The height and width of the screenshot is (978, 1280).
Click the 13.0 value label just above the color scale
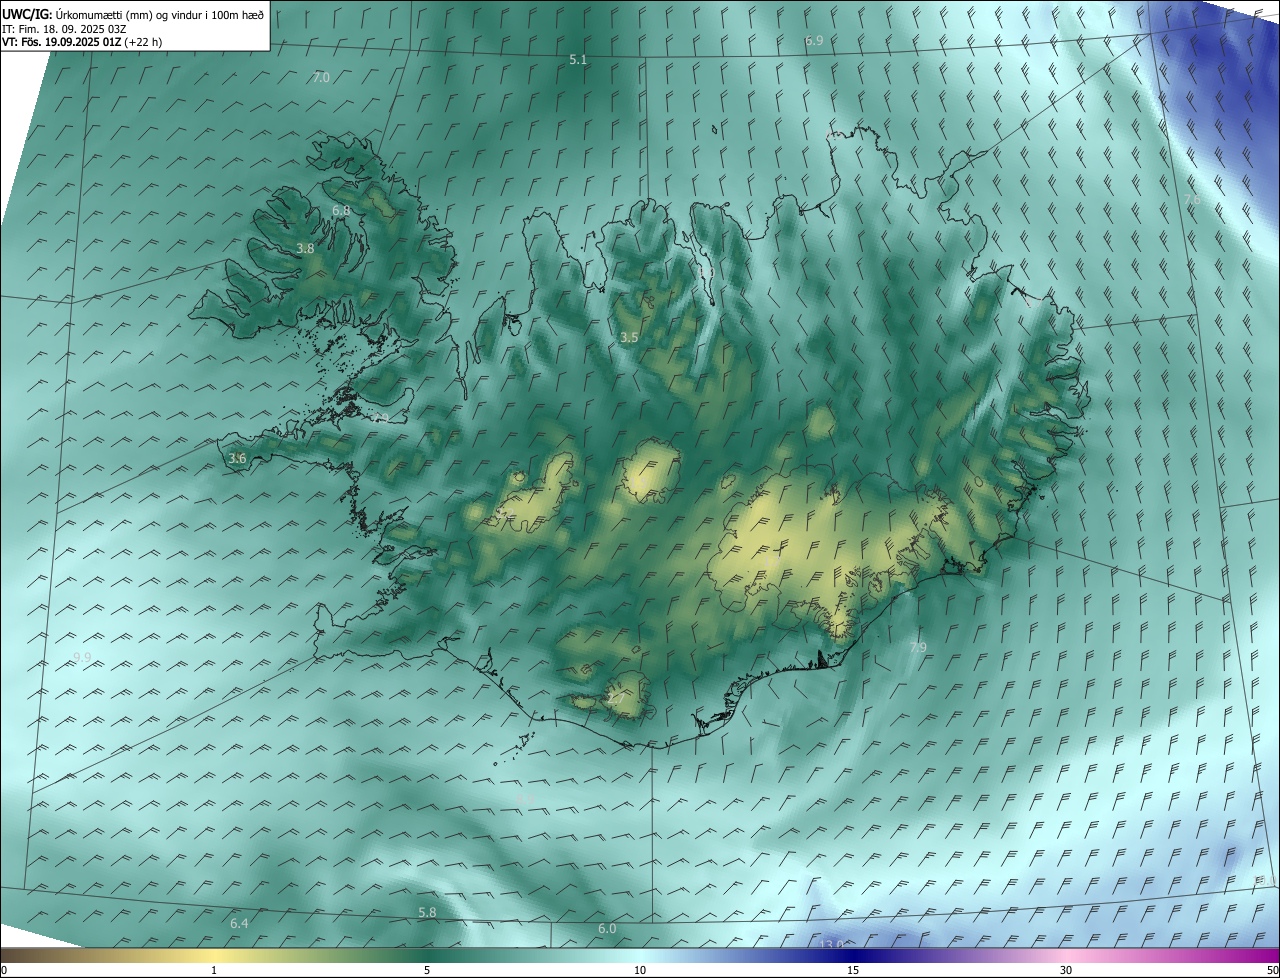[832, 945]
